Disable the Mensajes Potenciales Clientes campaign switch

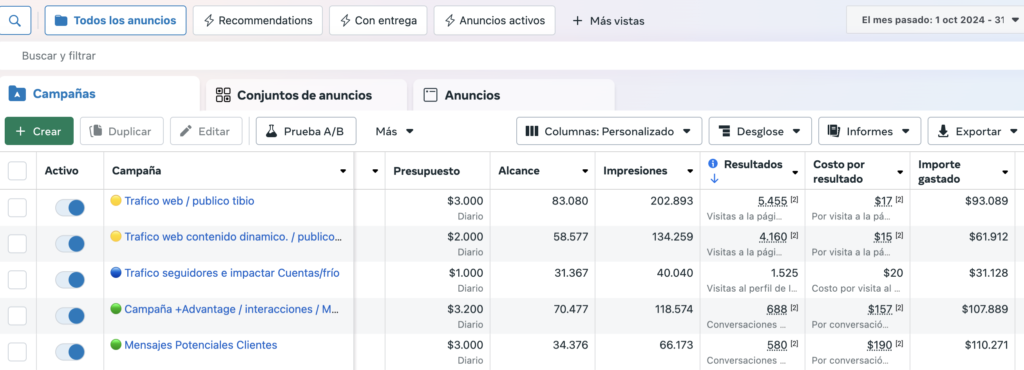point(70,352)
